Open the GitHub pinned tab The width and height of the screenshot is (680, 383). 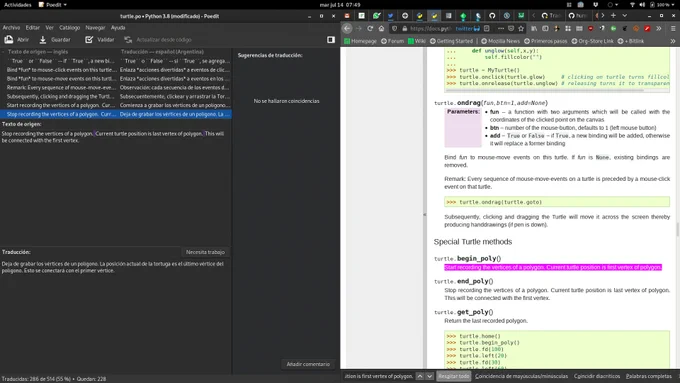click(x=492, y=16)
